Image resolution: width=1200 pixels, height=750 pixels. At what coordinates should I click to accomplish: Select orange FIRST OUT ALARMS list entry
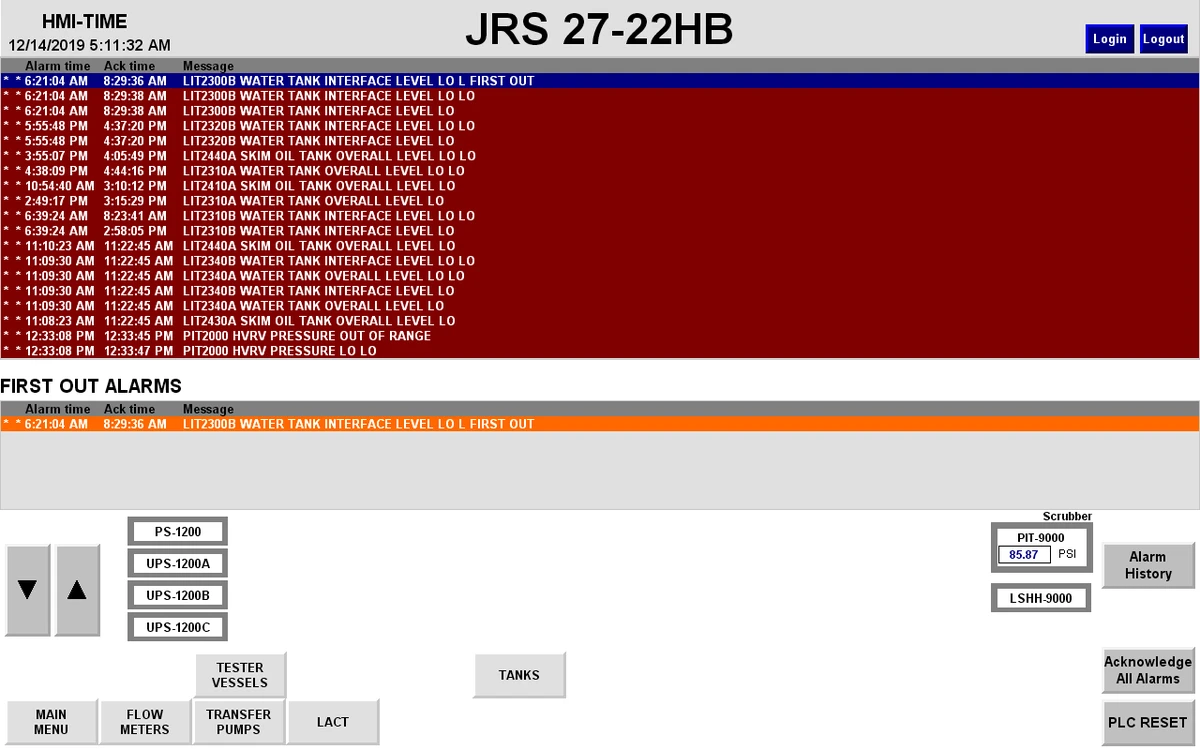[x=600, y=424]
